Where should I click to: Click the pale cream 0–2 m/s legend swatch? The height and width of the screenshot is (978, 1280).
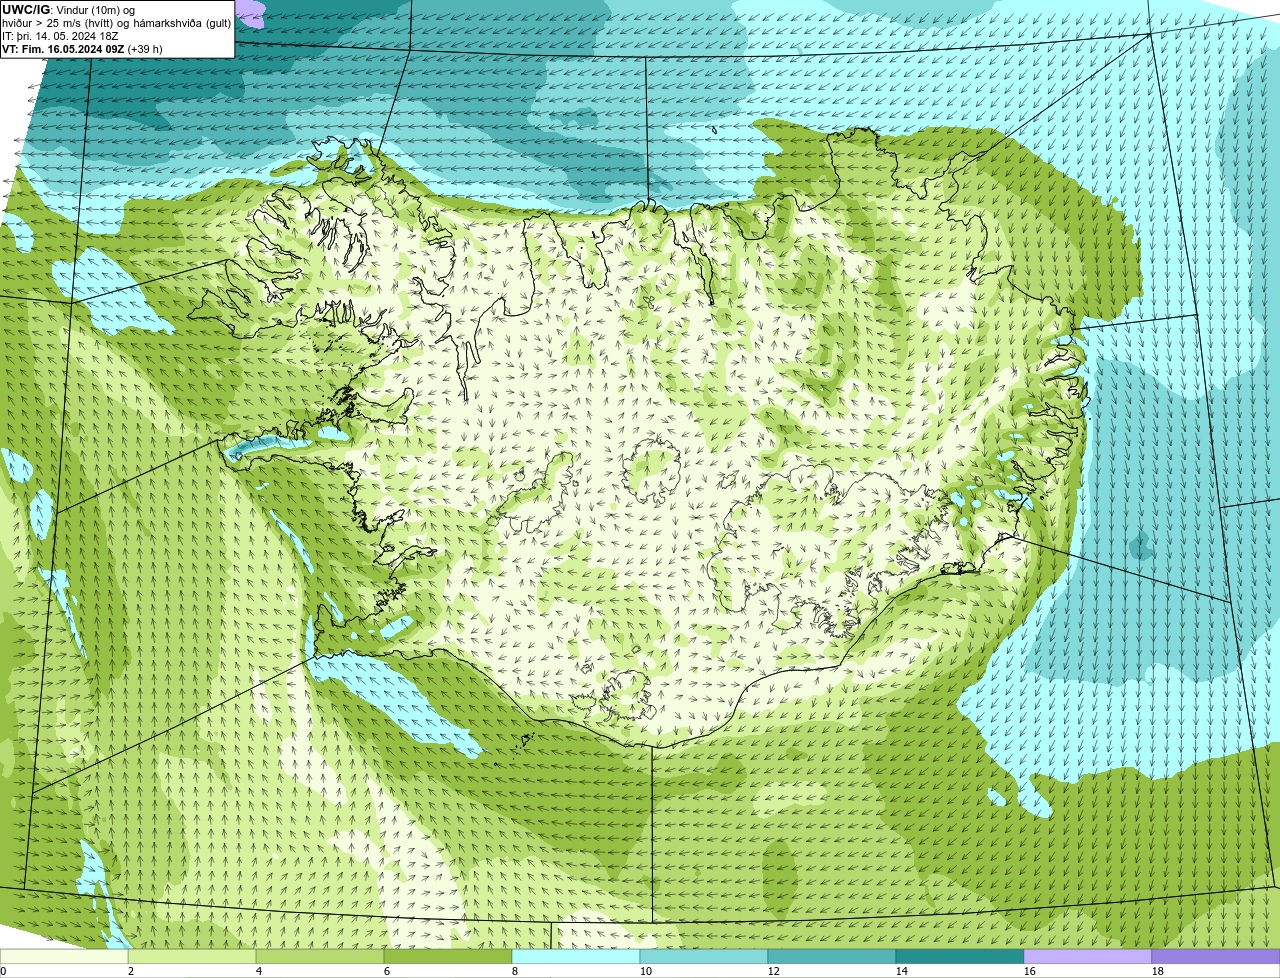tap(64, 957)
